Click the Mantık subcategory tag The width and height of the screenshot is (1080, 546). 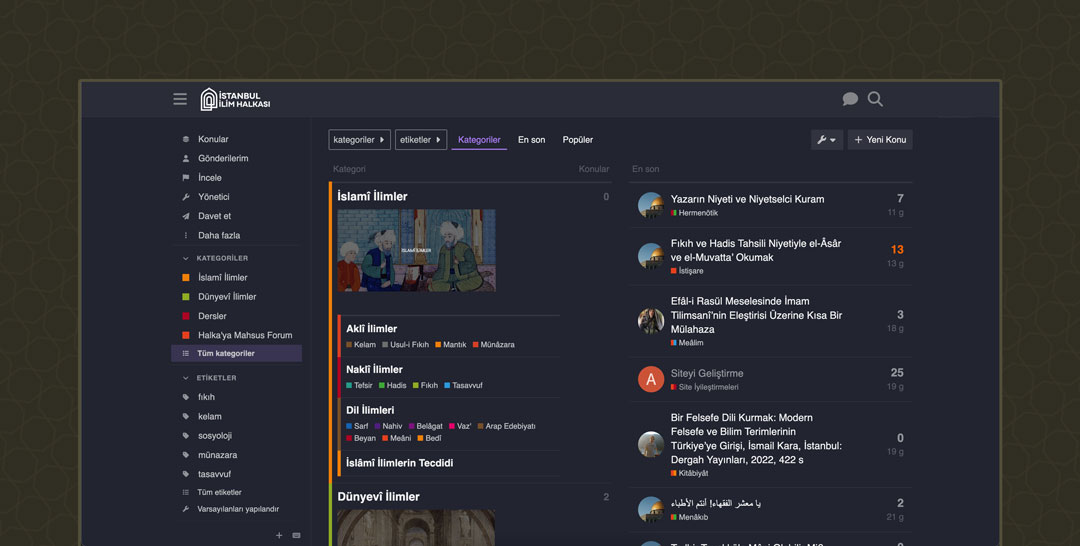[x=450, y=345]
